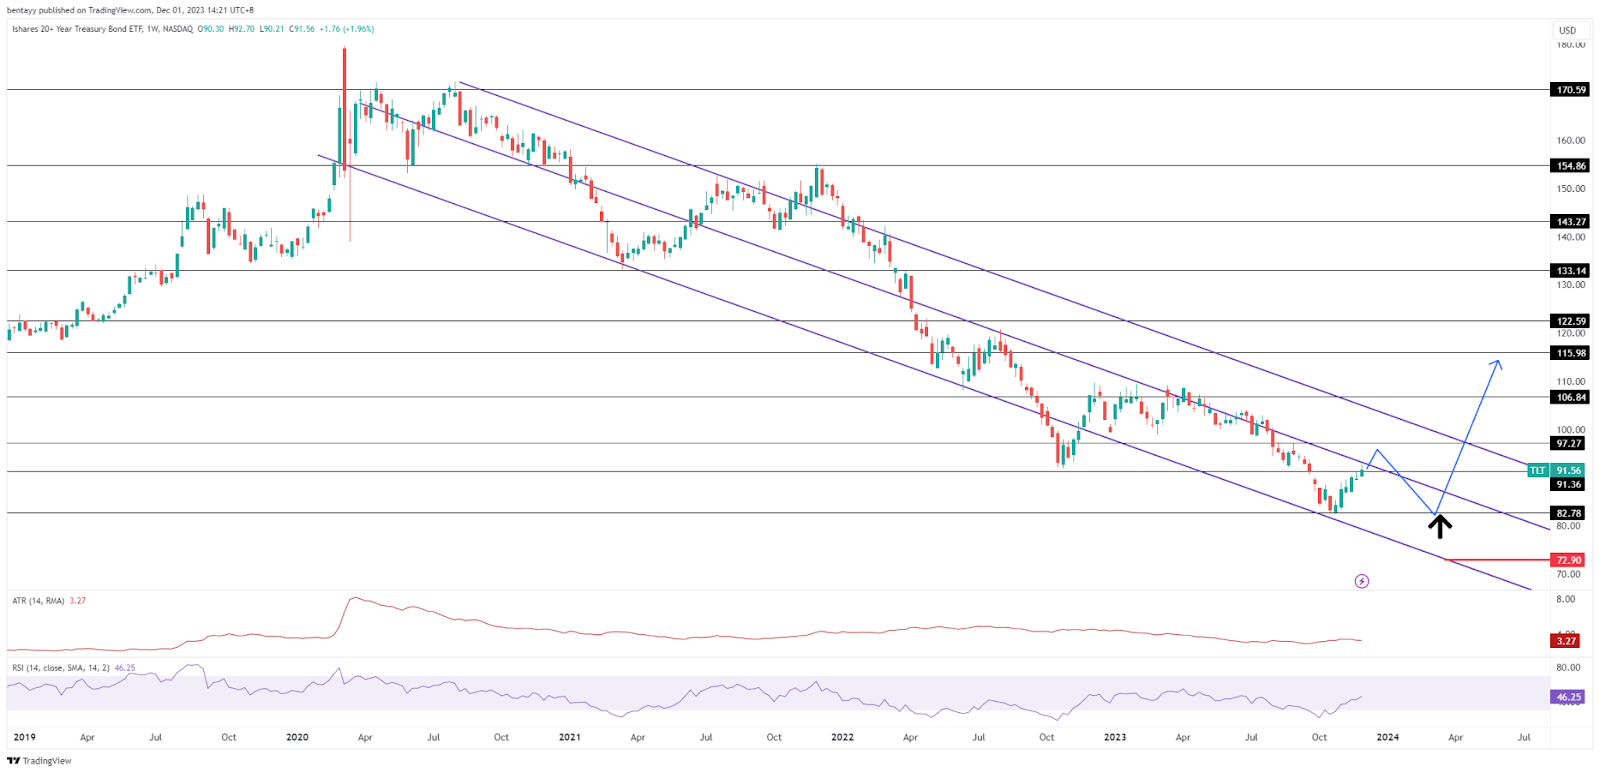
Task: Open the USD currency selector
Action: click(x=1567, y=30)
